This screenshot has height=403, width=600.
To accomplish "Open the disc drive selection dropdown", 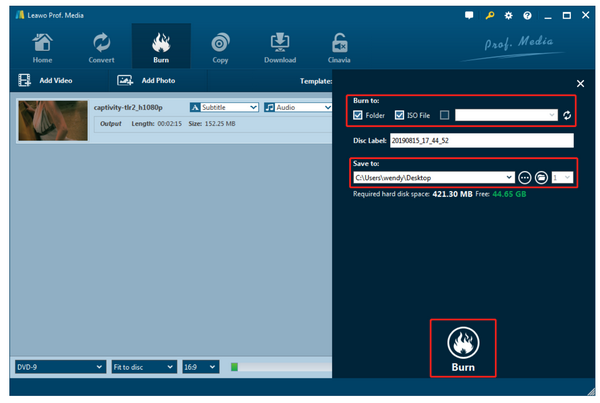I will (x=506, y=115).
